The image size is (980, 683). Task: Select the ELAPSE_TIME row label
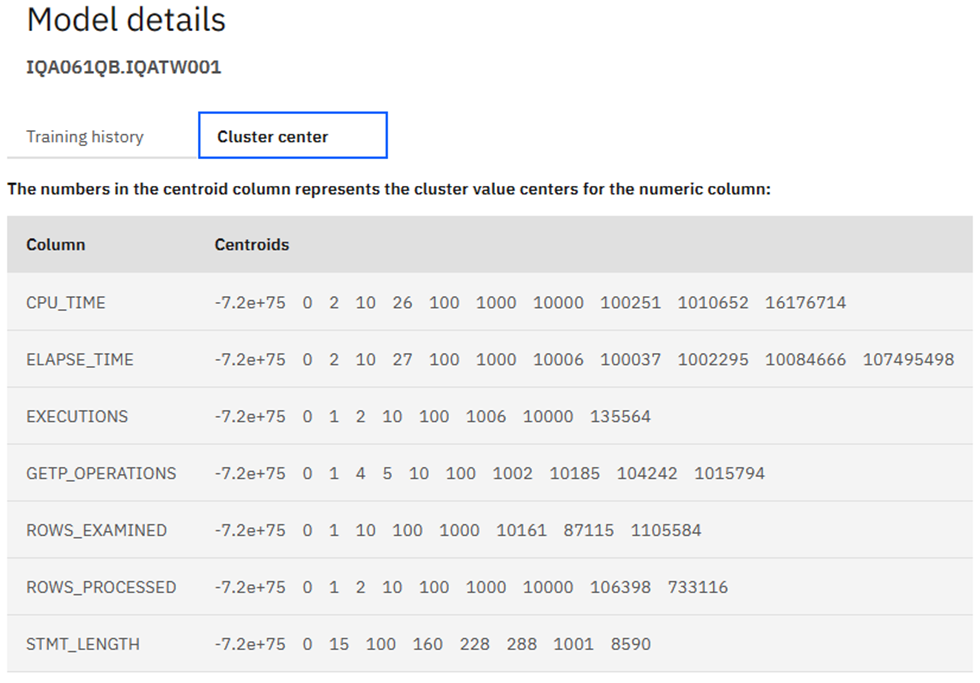click(80, 359)
